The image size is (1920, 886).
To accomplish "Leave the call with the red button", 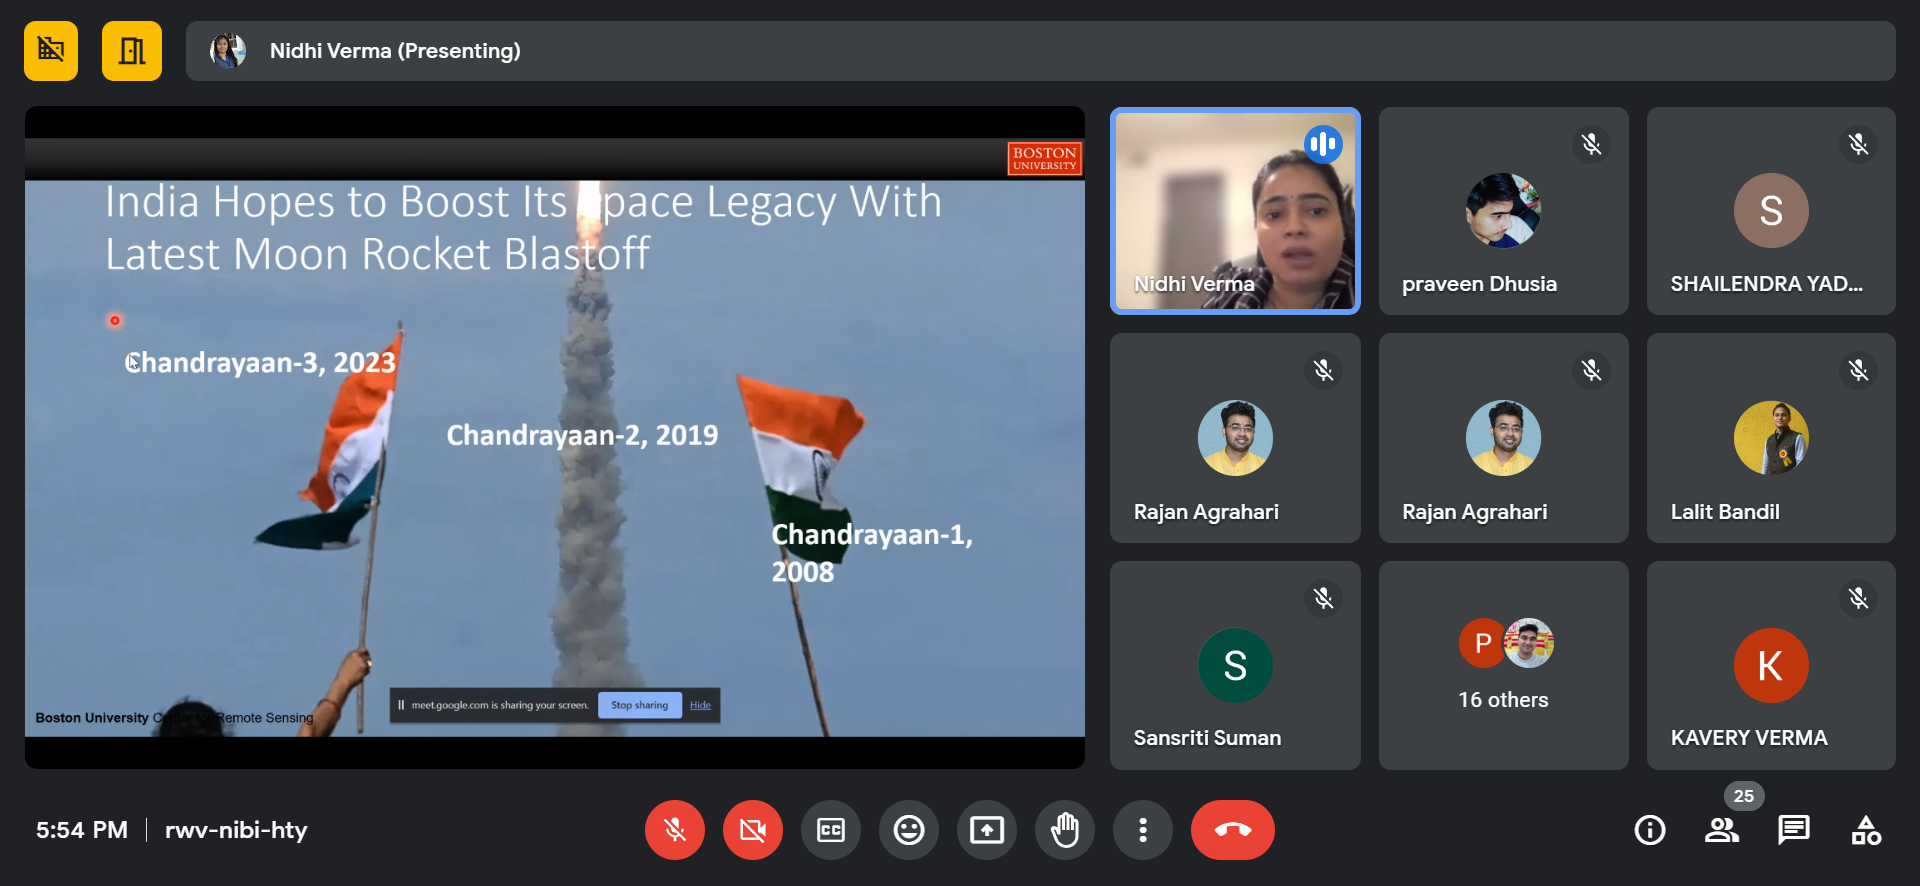I will [1232, 830].
